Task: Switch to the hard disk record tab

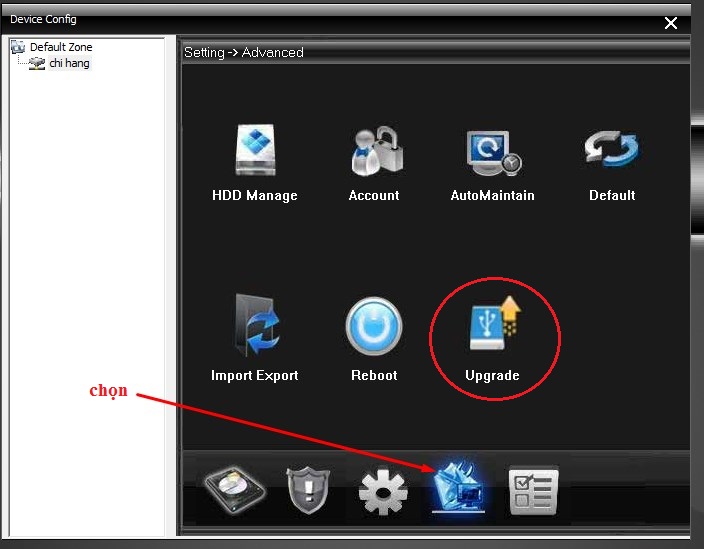Action: 235,490
